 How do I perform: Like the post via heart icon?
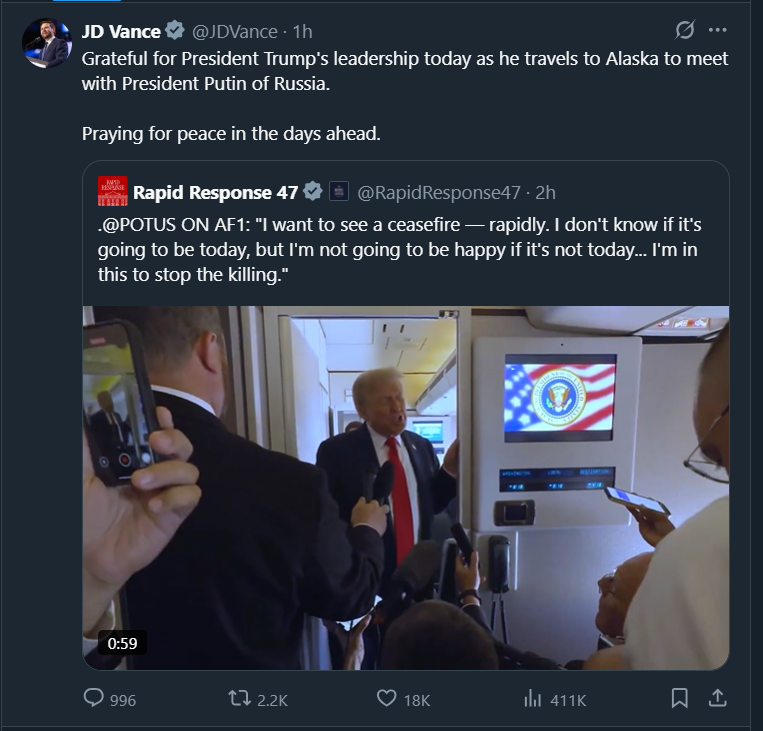click(387, 699)
